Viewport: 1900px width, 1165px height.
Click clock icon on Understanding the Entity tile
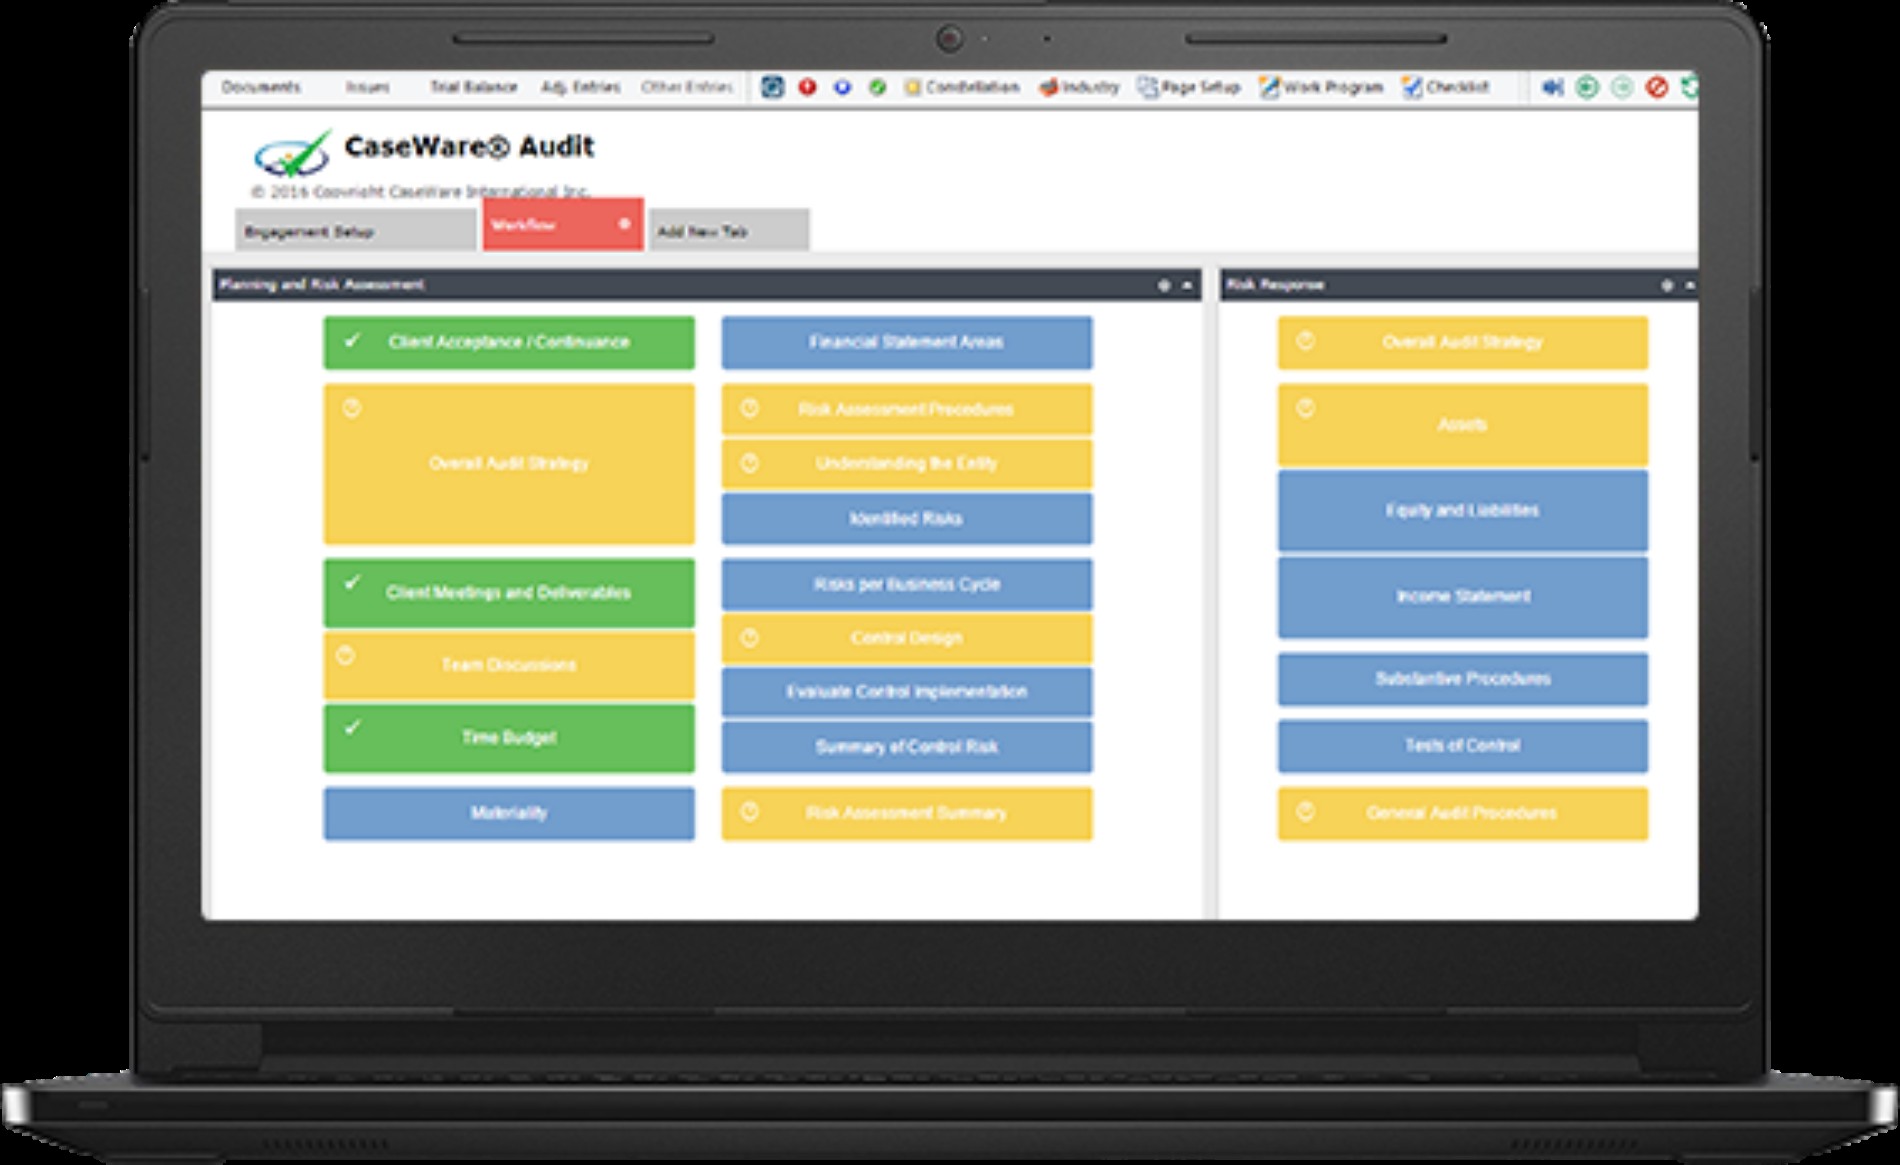pyautogui.click(x=750, y=463)
